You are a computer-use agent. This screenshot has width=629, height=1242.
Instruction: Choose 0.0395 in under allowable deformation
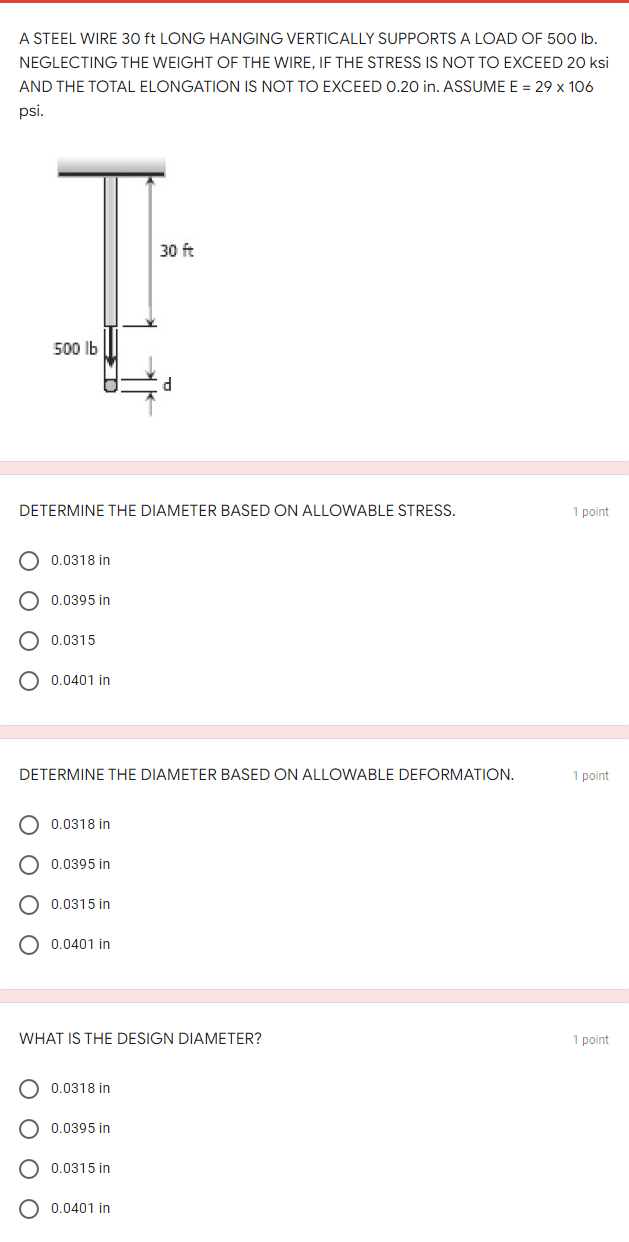point(29,864)
